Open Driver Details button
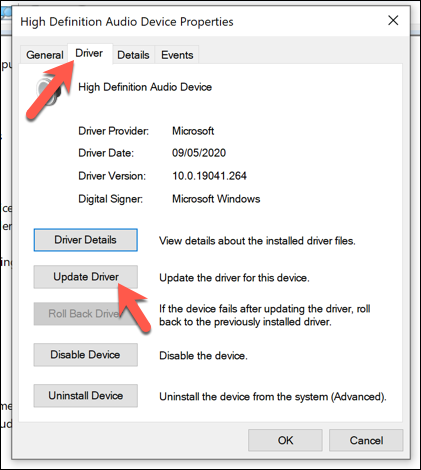421x470 pixels. click(85, 240)
